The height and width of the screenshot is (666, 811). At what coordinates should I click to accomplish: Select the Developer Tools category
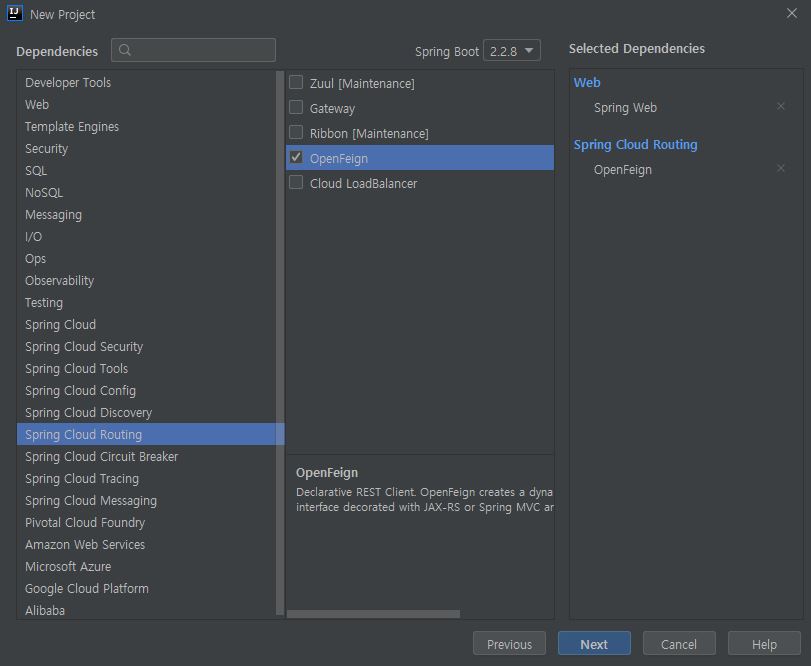click(x=146, y=83)
